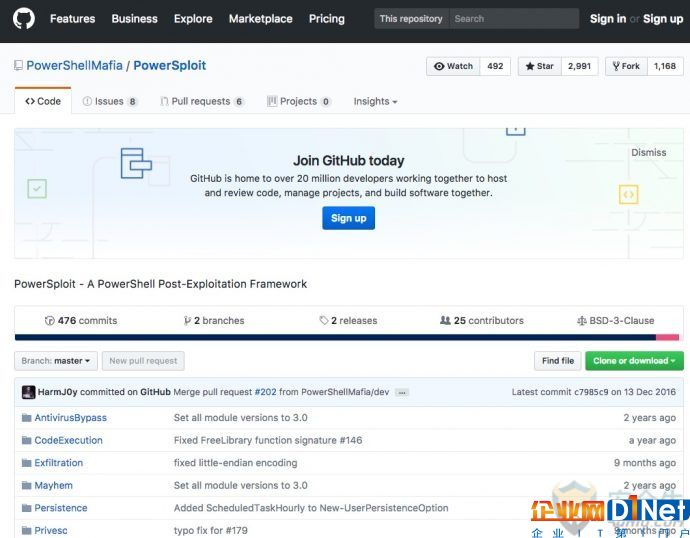Open the Mayhem folder
The image size is (690, 538).
tap(53, 486)
